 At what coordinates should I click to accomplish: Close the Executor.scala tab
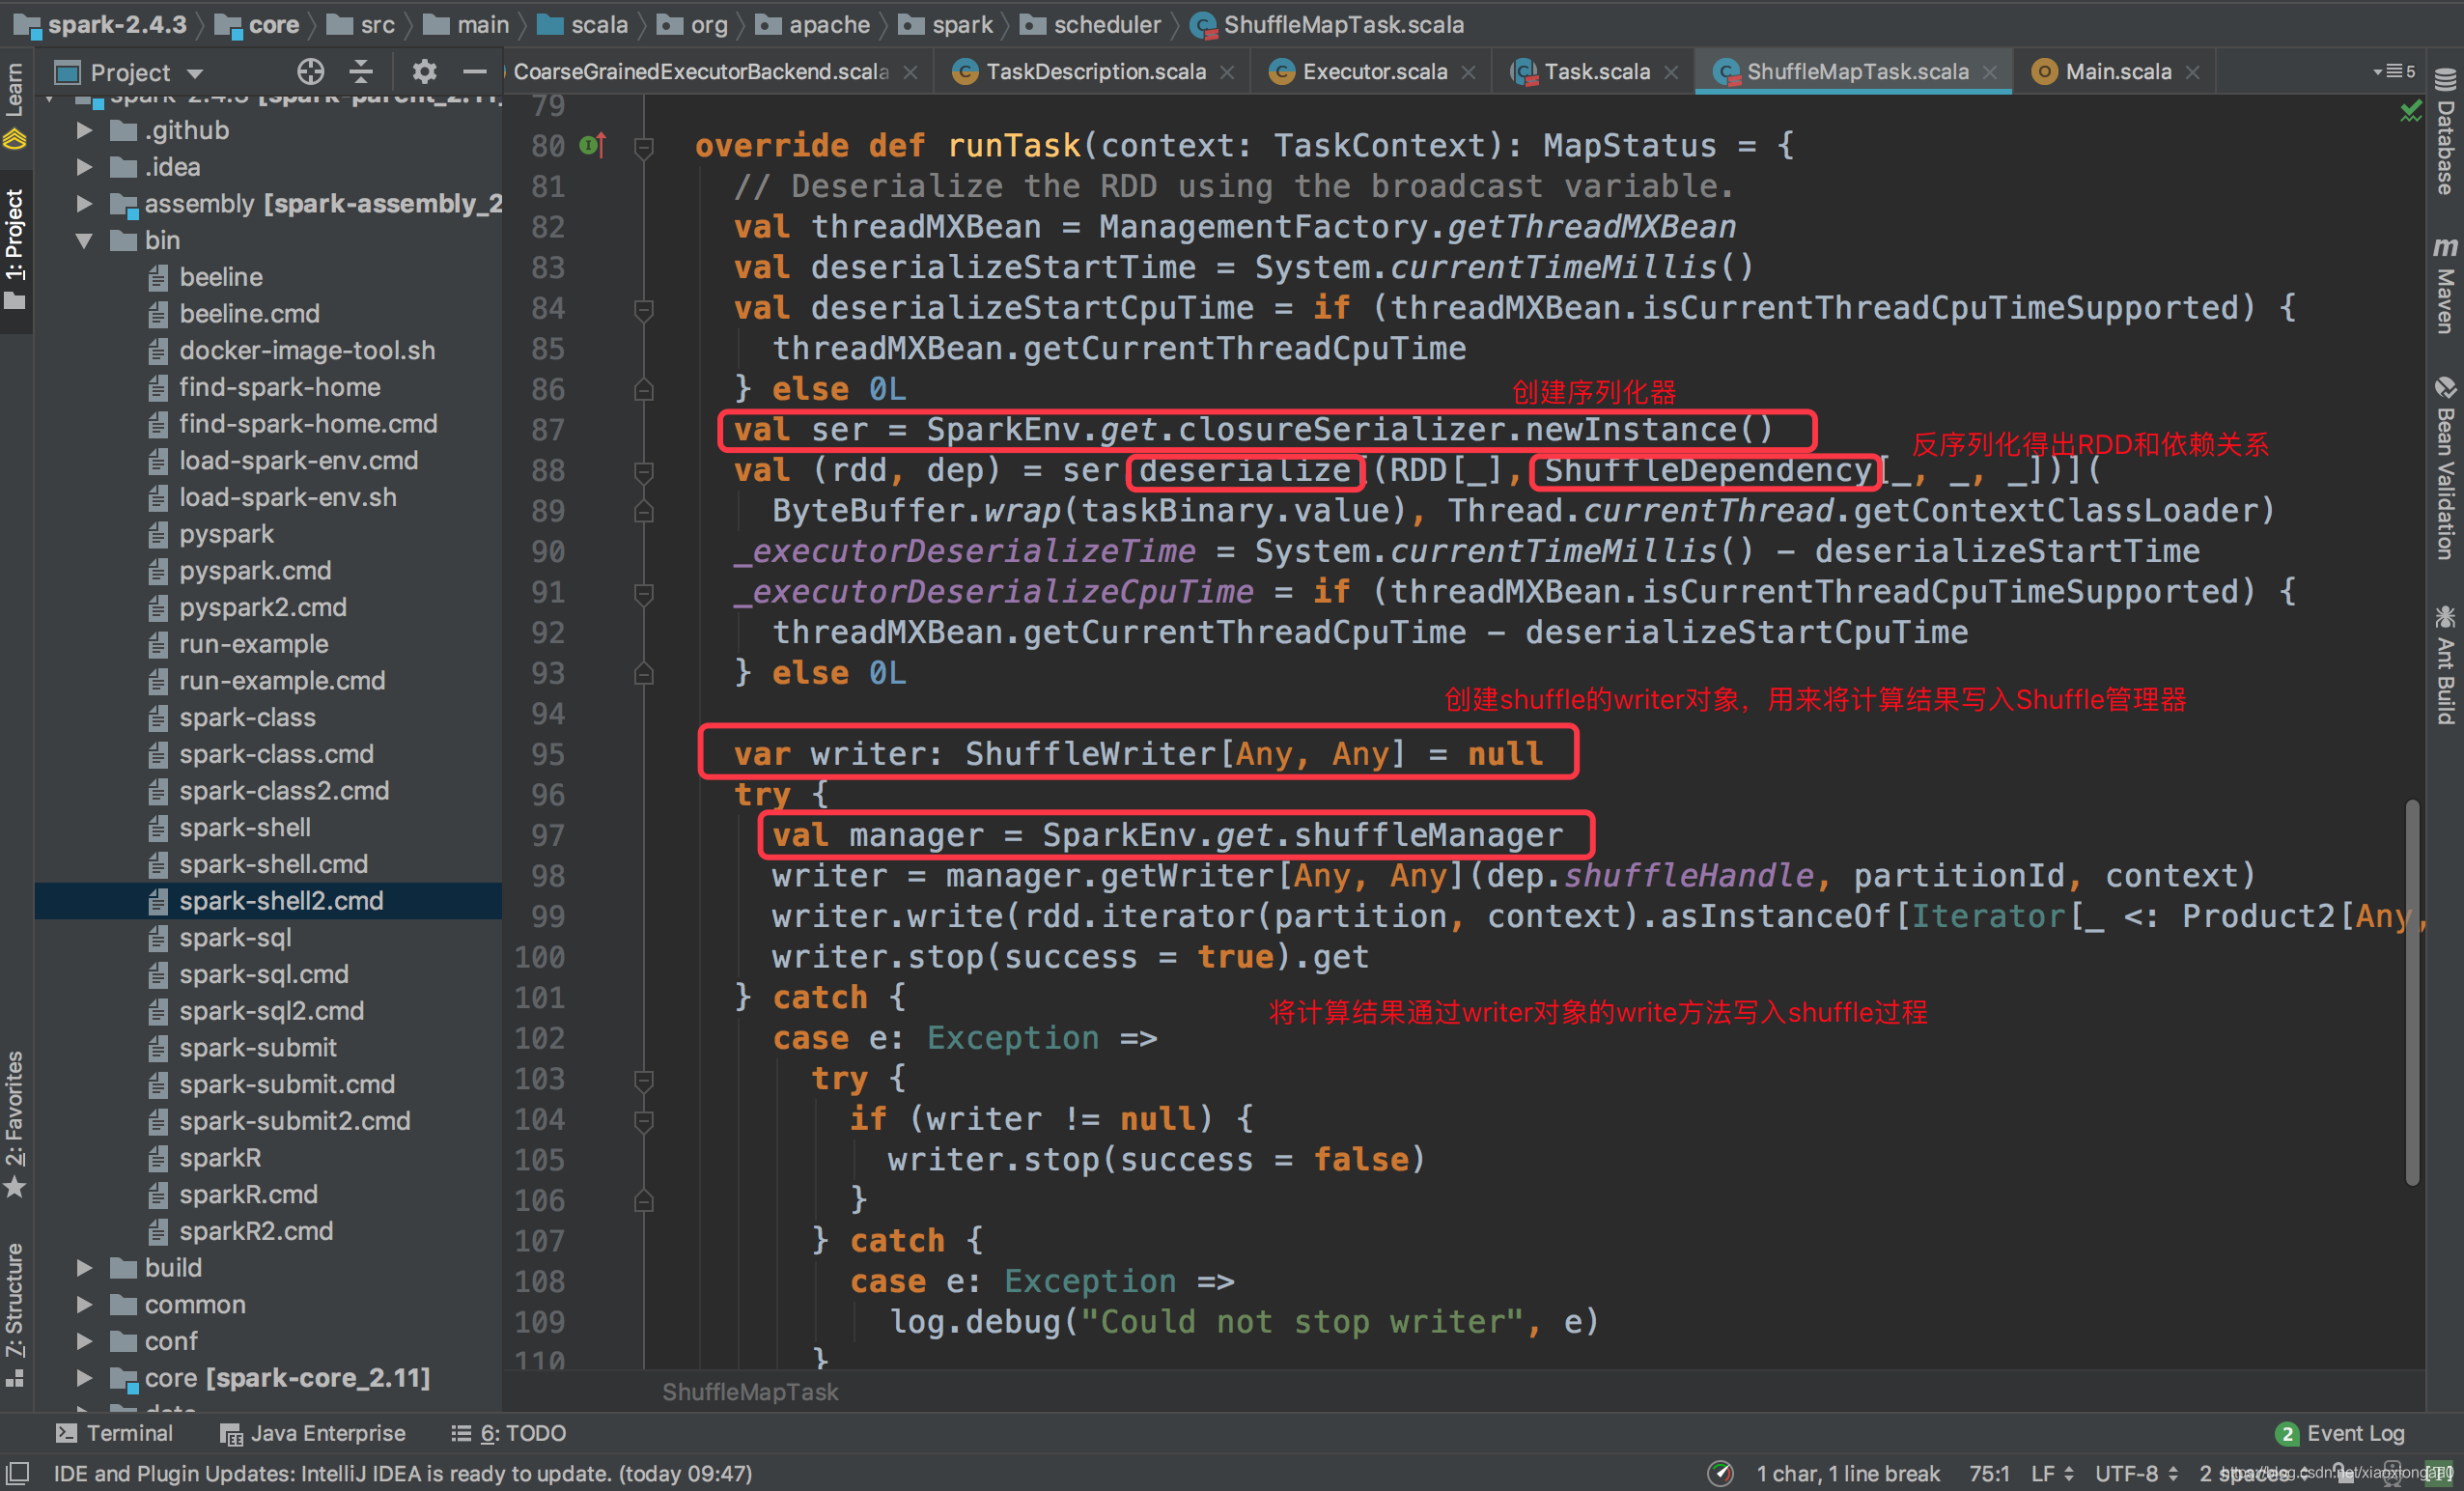[1468, 72]
